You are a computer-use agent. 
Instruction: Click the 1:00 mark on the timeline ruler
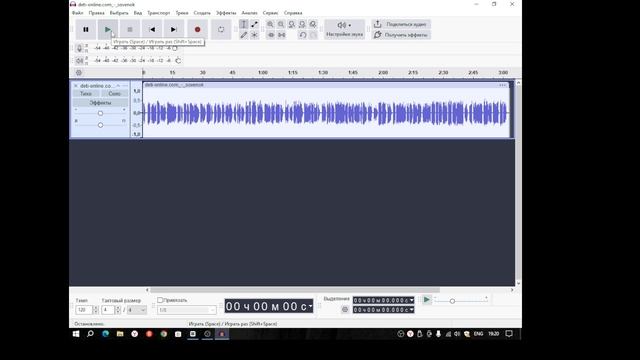[x=263, y=73]
